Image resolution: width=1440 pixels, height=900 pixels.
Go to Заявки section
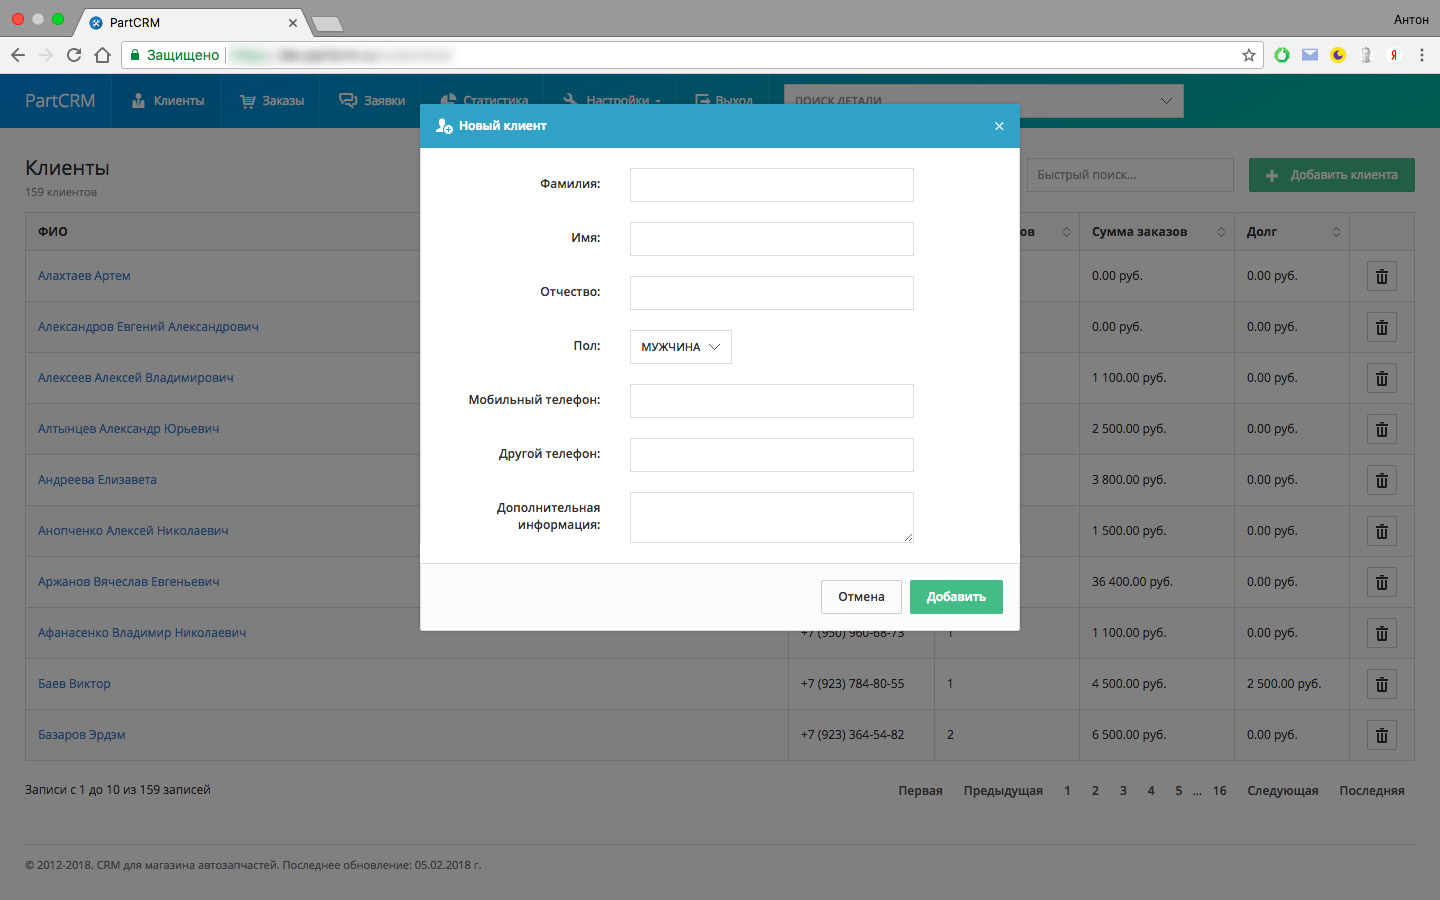coord(372,101)
